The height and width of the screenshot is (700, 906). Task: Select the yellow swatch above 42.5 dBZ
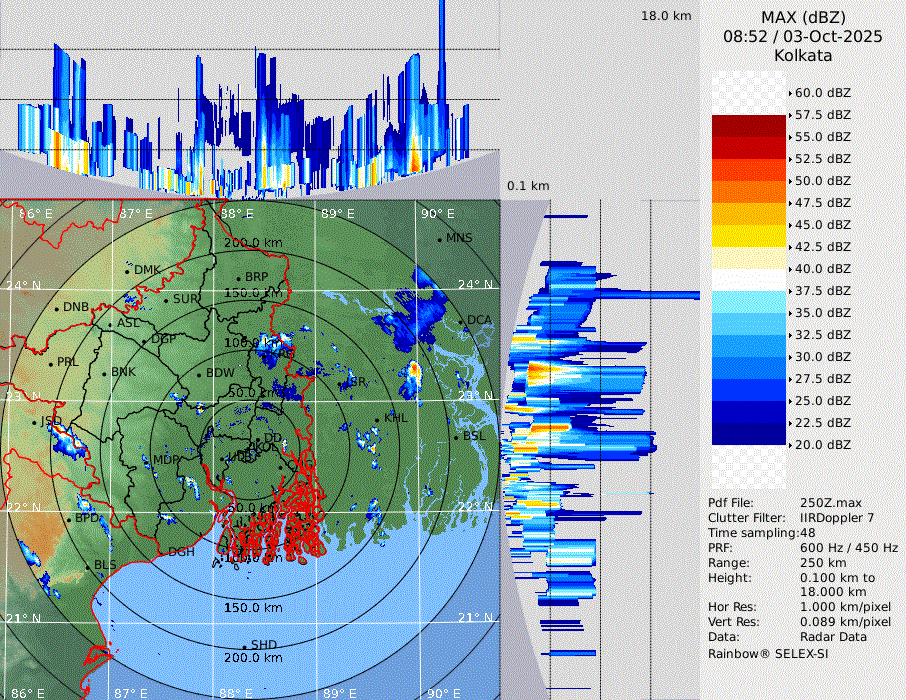tap(749, 235)
